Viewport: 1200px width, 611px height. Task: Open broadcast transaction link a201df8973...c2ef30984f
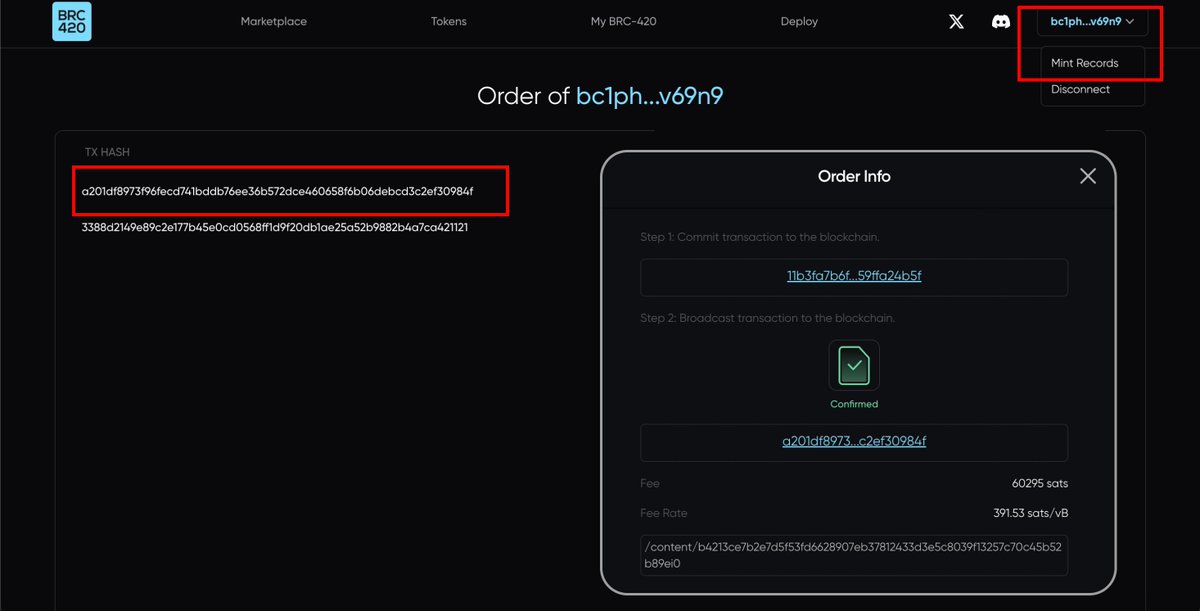pyautogui.click(x=854, y=441)
